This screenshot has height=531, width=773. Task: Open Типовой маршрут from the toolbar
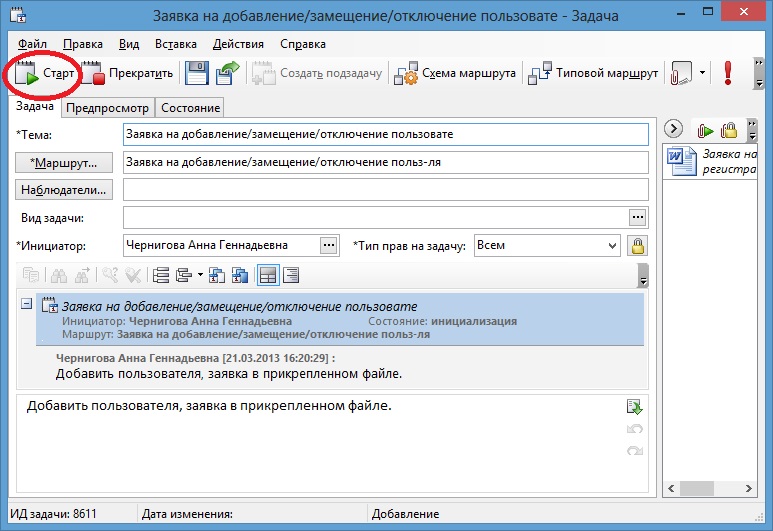(x=594, y=73)
